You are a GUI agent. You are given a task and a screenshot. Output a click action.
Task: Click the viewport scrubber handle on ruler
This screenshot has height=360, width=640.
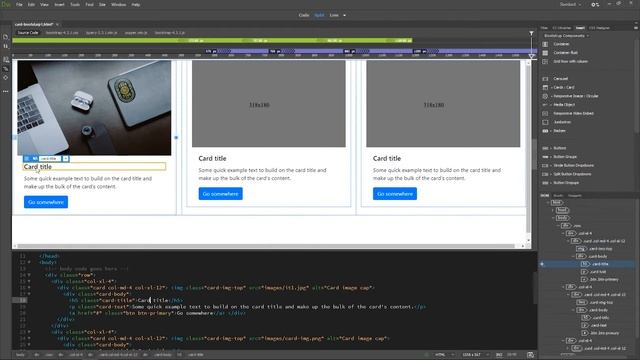click(531, 56)
